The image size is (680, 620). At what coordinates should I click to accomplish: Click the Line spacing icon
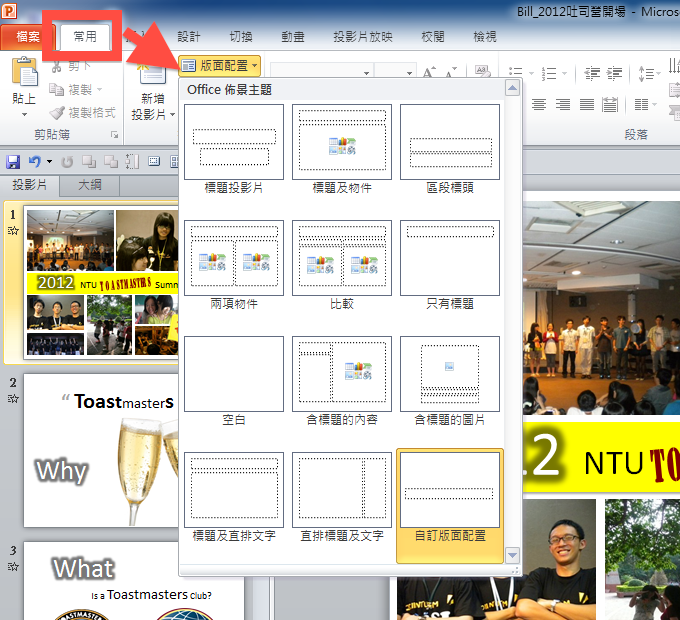[646, 73]
